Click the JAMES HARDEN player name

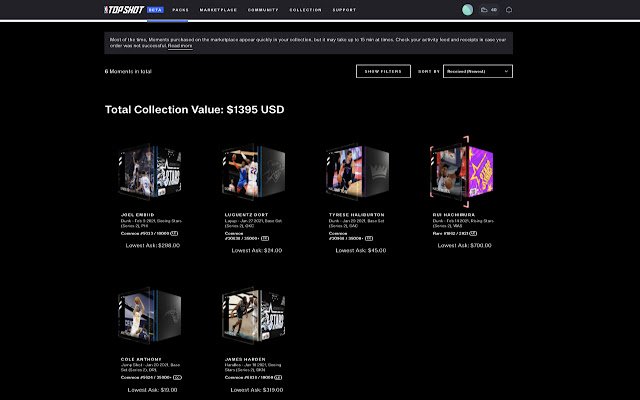[245, 359]
